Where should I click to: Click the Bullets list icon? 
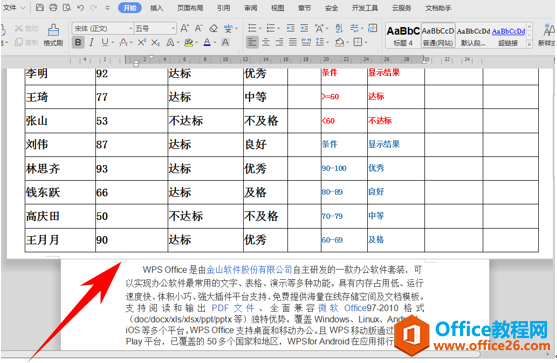252,28
